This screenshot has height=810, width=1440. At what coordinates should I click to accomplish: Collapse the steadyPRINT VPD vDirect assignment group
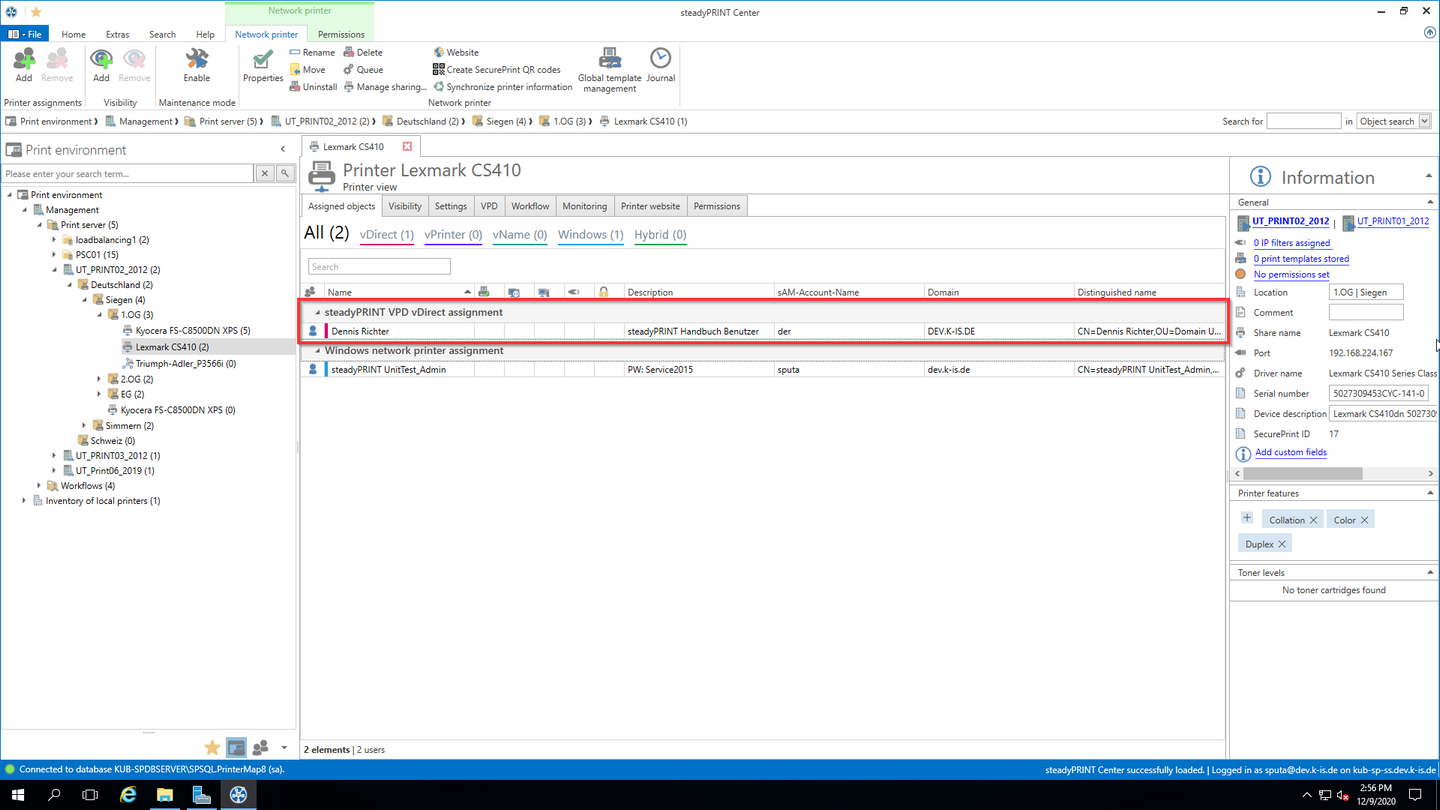tap(317, 312)
